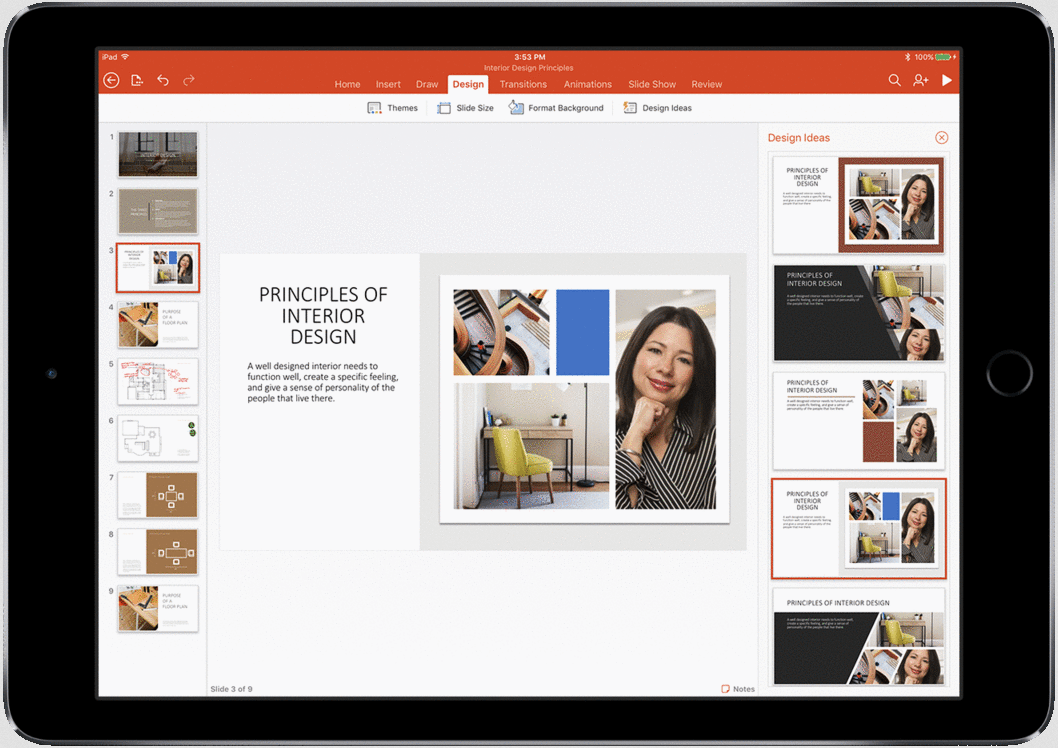1058x748 pixels.
Task: Tap the Wi-Fi indicator in status bar
Action: 125,57
